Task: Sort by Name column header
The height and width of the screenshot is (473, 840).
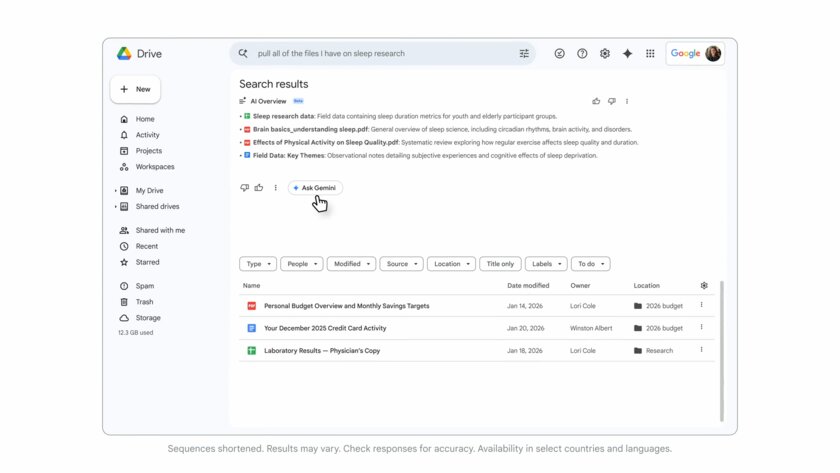Action: [x=251, y=286]
